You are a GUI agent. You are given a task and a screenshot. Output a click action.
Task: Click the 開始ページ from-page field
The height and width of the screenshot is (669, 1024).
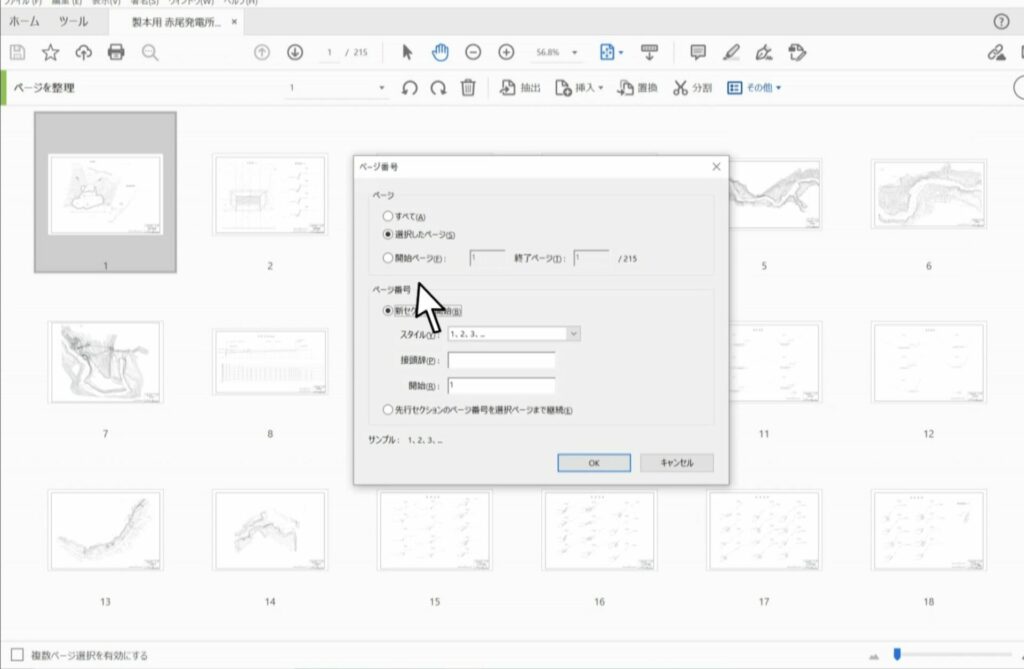487,258
